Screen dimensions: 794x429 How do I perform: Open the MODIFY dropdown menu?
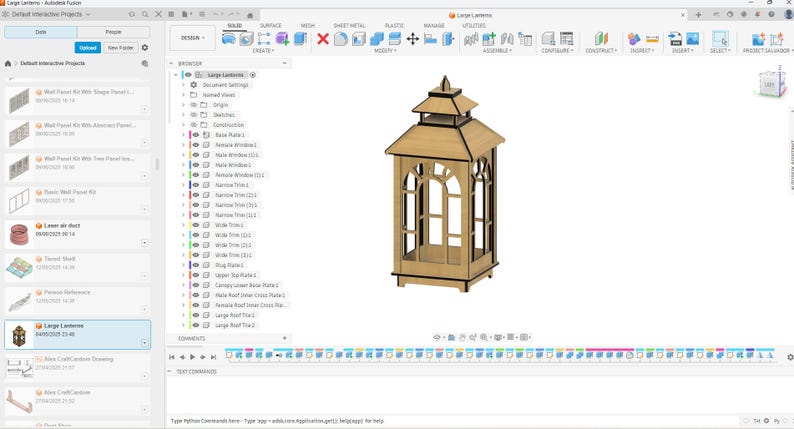pos(385,51)
